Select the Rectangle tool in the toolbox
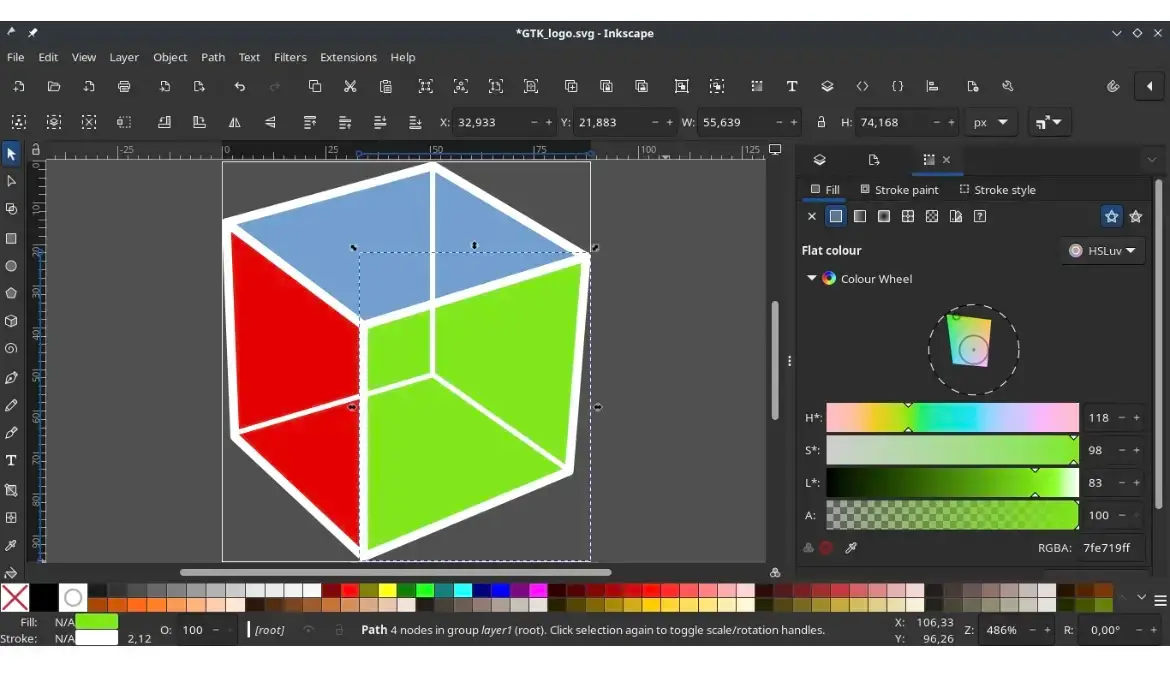Screen dimensions: 1170x692 point(12,238)
